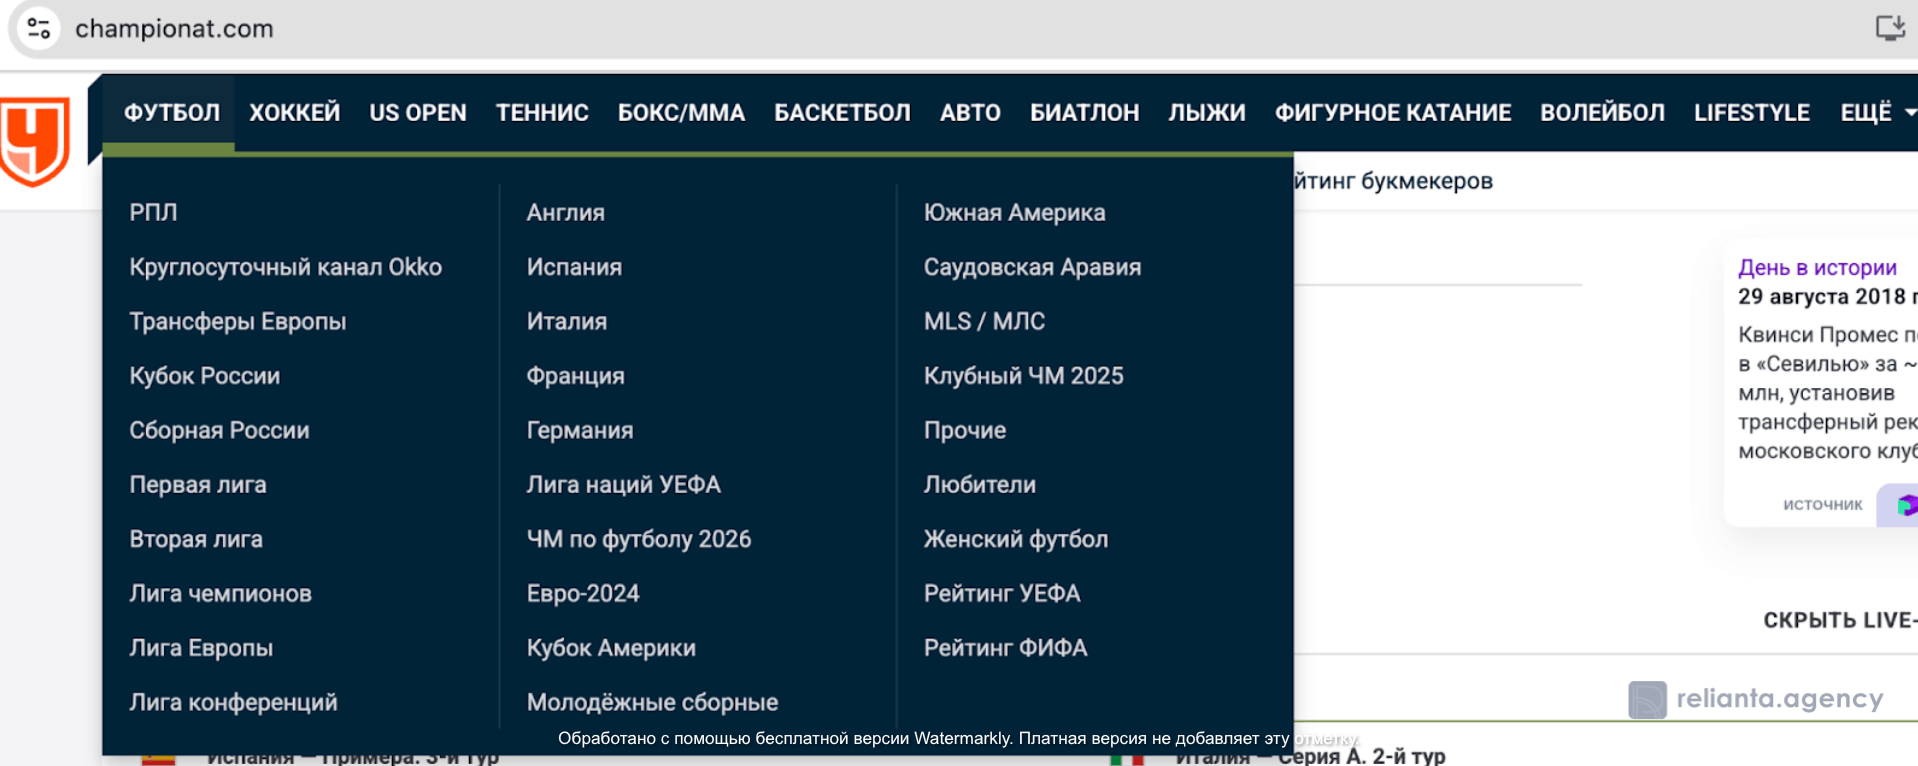
Task: Select РПЛ from football menu
Action: tap(153, 212)
